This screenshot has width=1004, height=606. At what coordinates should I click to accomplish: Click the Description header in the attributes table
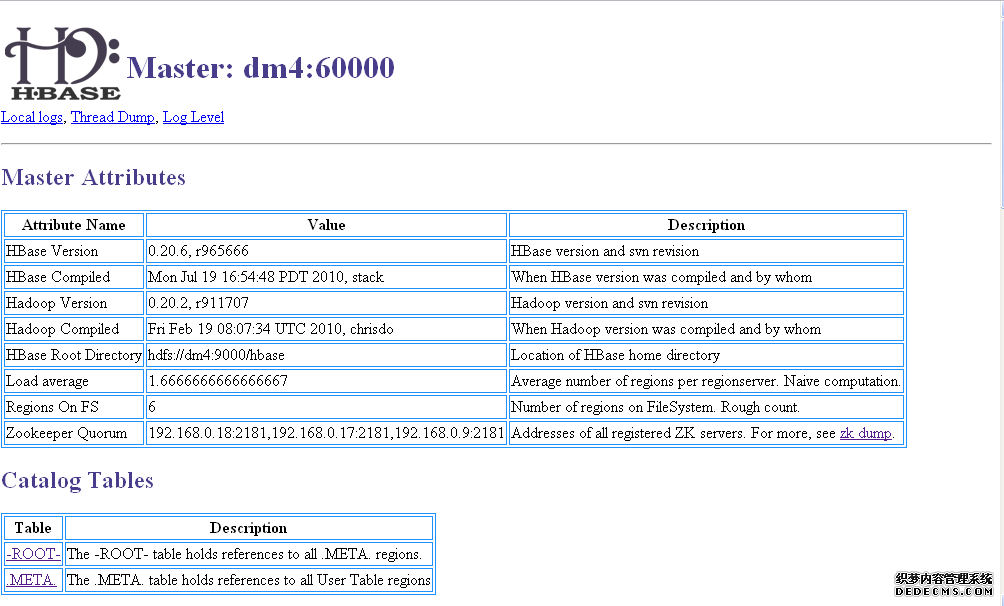point(706,225)
